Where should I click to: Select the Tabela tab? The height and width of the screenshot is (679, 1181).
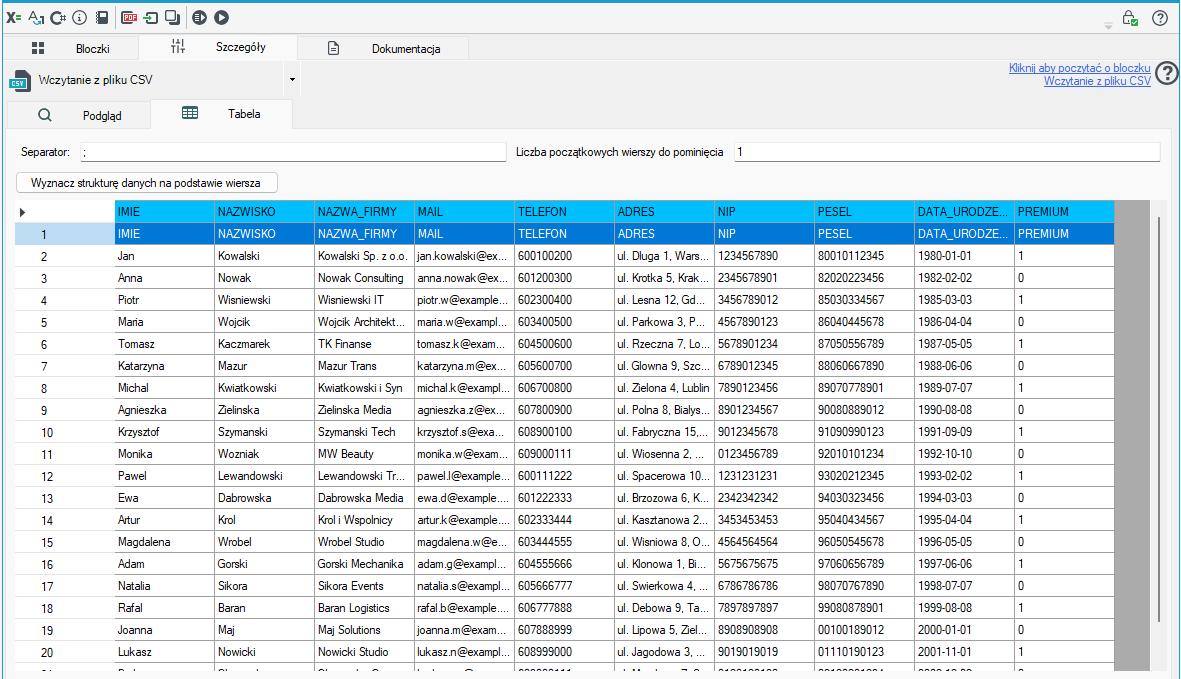(221, 114)
